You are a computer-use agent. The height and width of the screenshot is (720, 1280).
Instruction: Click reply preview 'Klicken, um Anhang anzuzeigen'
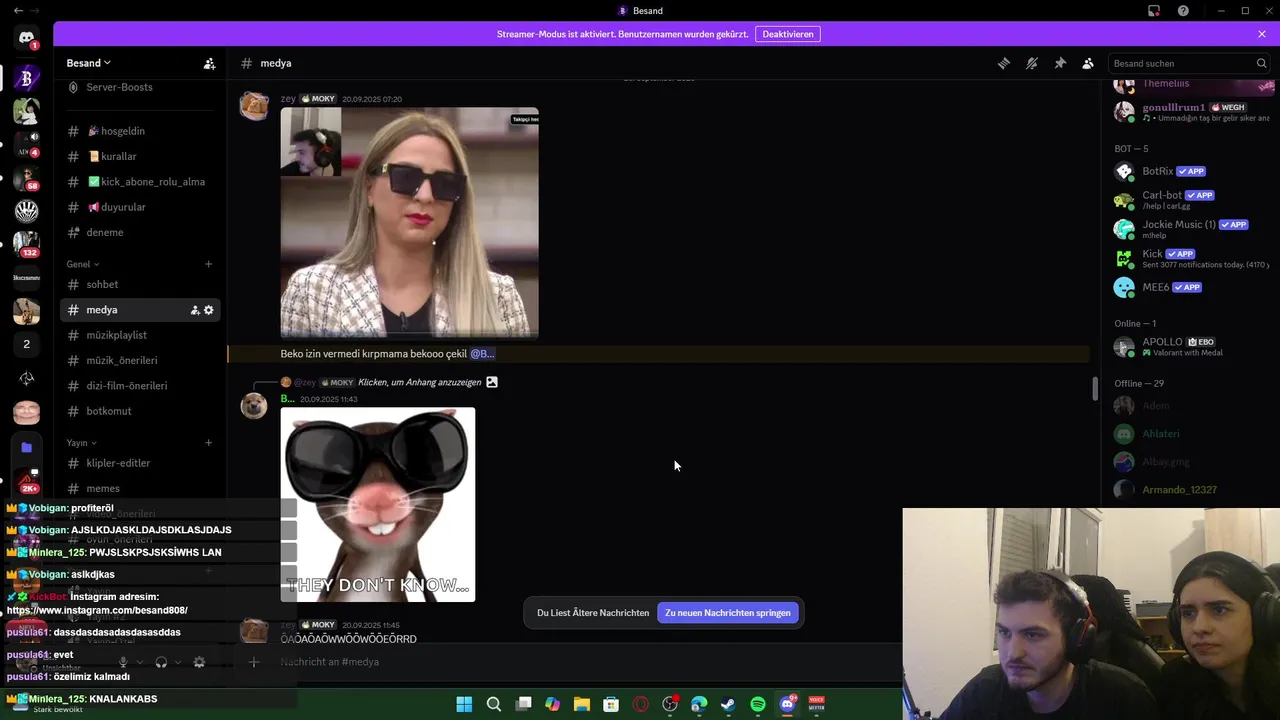click(419, 382)
